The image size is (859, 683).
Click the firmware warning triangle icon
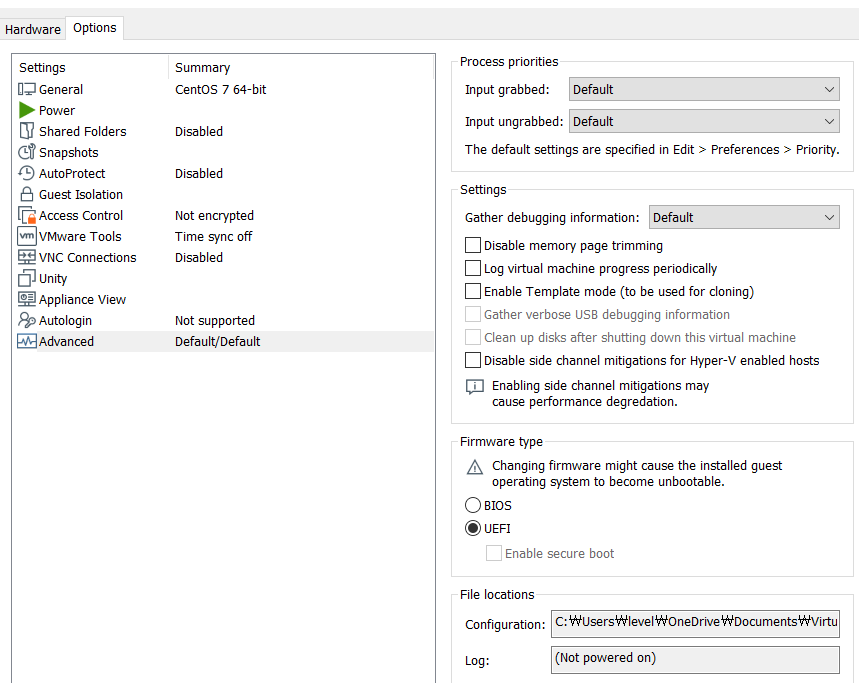pos(474,467)
